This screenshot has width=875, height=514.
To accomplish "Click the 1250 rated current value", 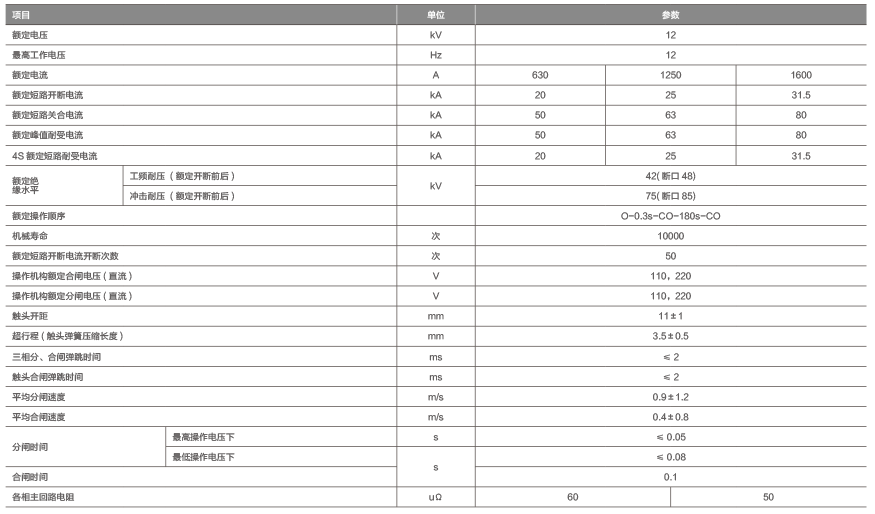I will pos(670,75).
